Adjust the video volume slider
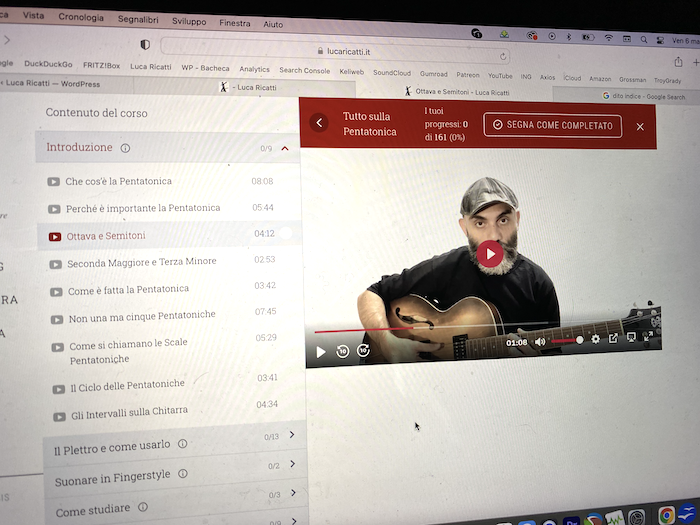 click(566, 341)
